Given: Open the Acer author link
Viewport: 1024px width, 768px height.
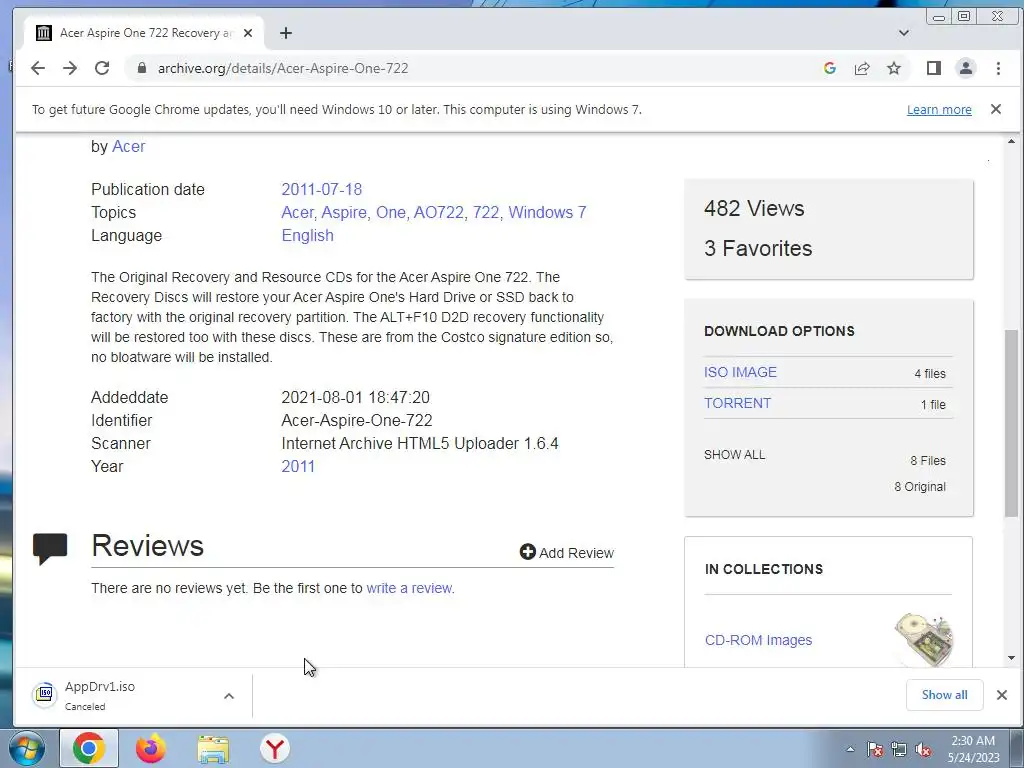Looking at the screenshot, I should (129, 146).
